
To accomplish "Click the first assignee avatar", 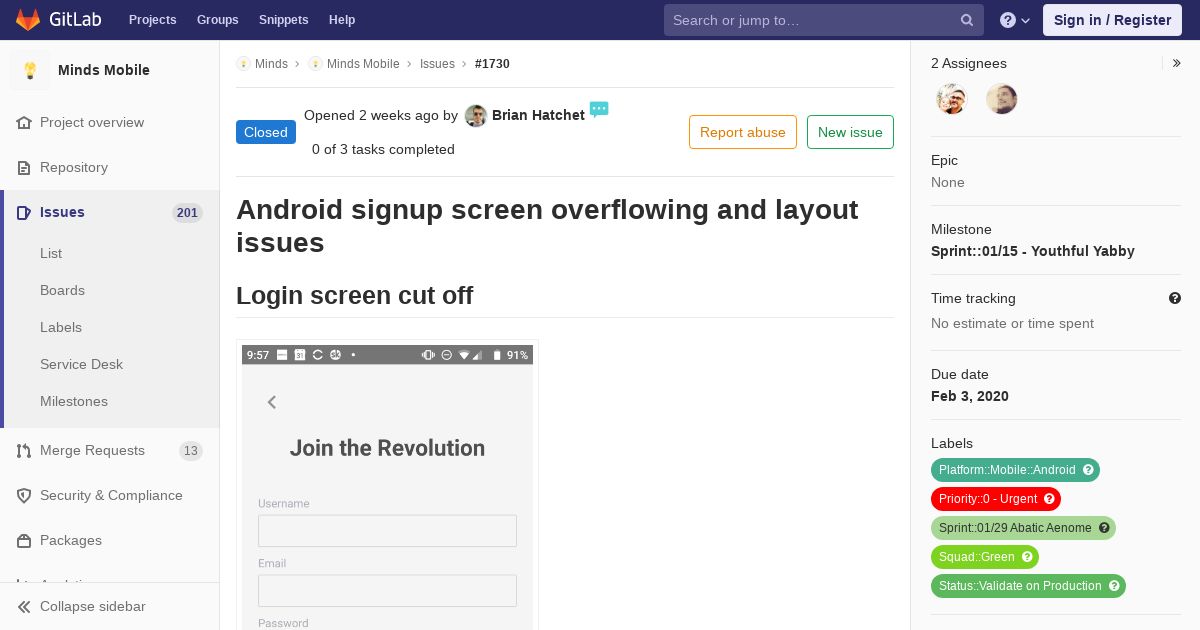I will pyautogui.click(x=952, y=99).
